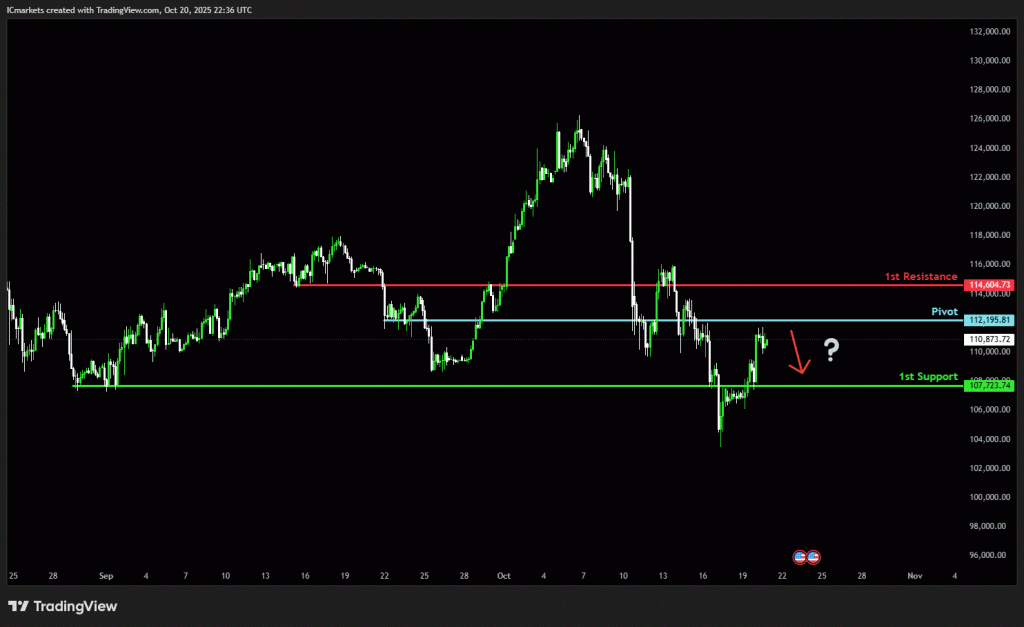Image resolution: width=1024 pixels, height=627 pixels.
Task: Open the right US economic event flag icon
Action: point(813,555)
